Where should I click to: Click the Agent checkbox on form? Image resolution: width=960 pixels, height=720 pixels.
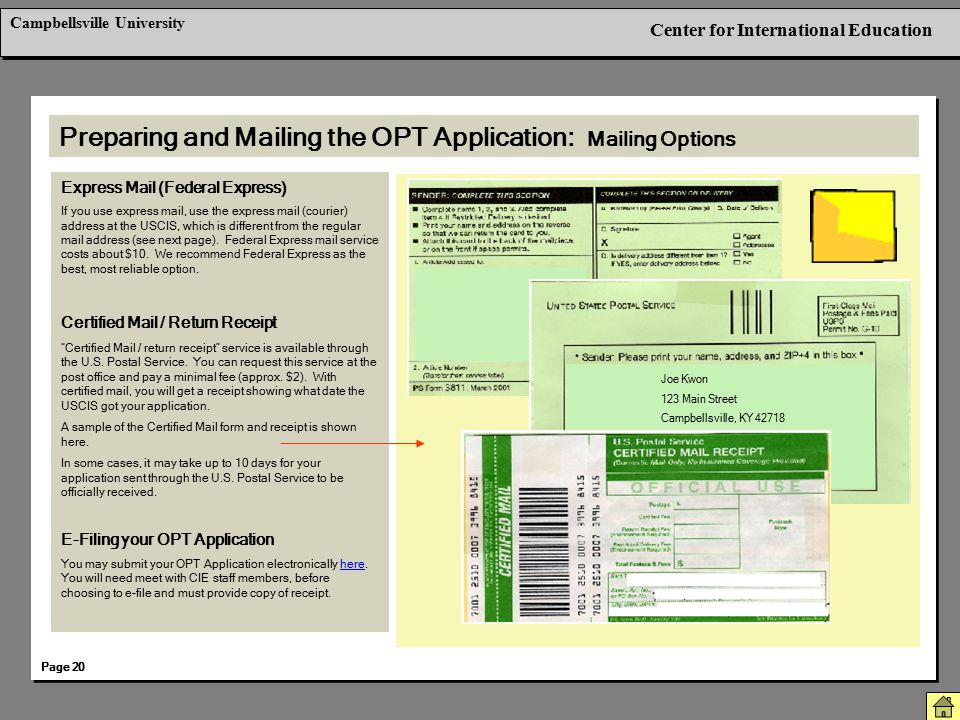(x=737, y=236)
